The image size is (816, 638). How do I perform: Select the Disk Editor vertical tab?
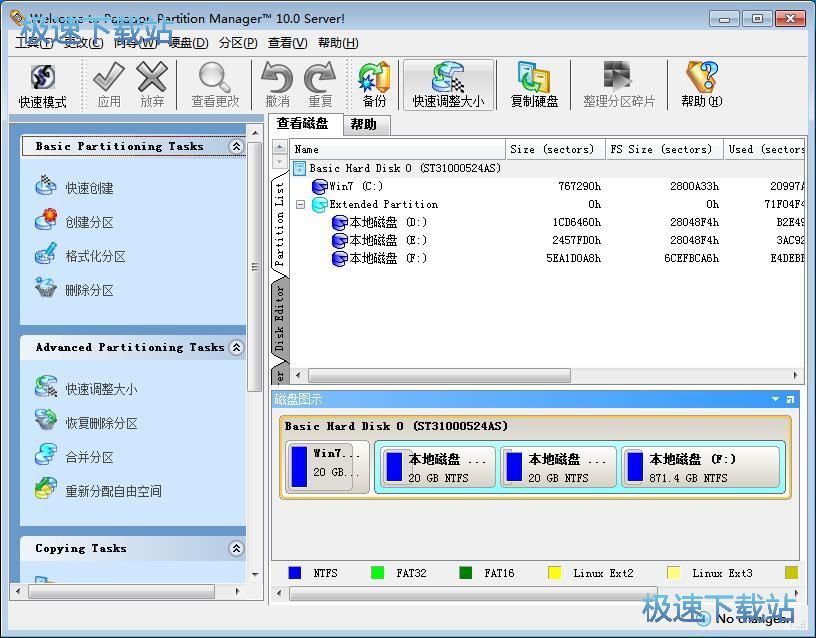(280, 317)
